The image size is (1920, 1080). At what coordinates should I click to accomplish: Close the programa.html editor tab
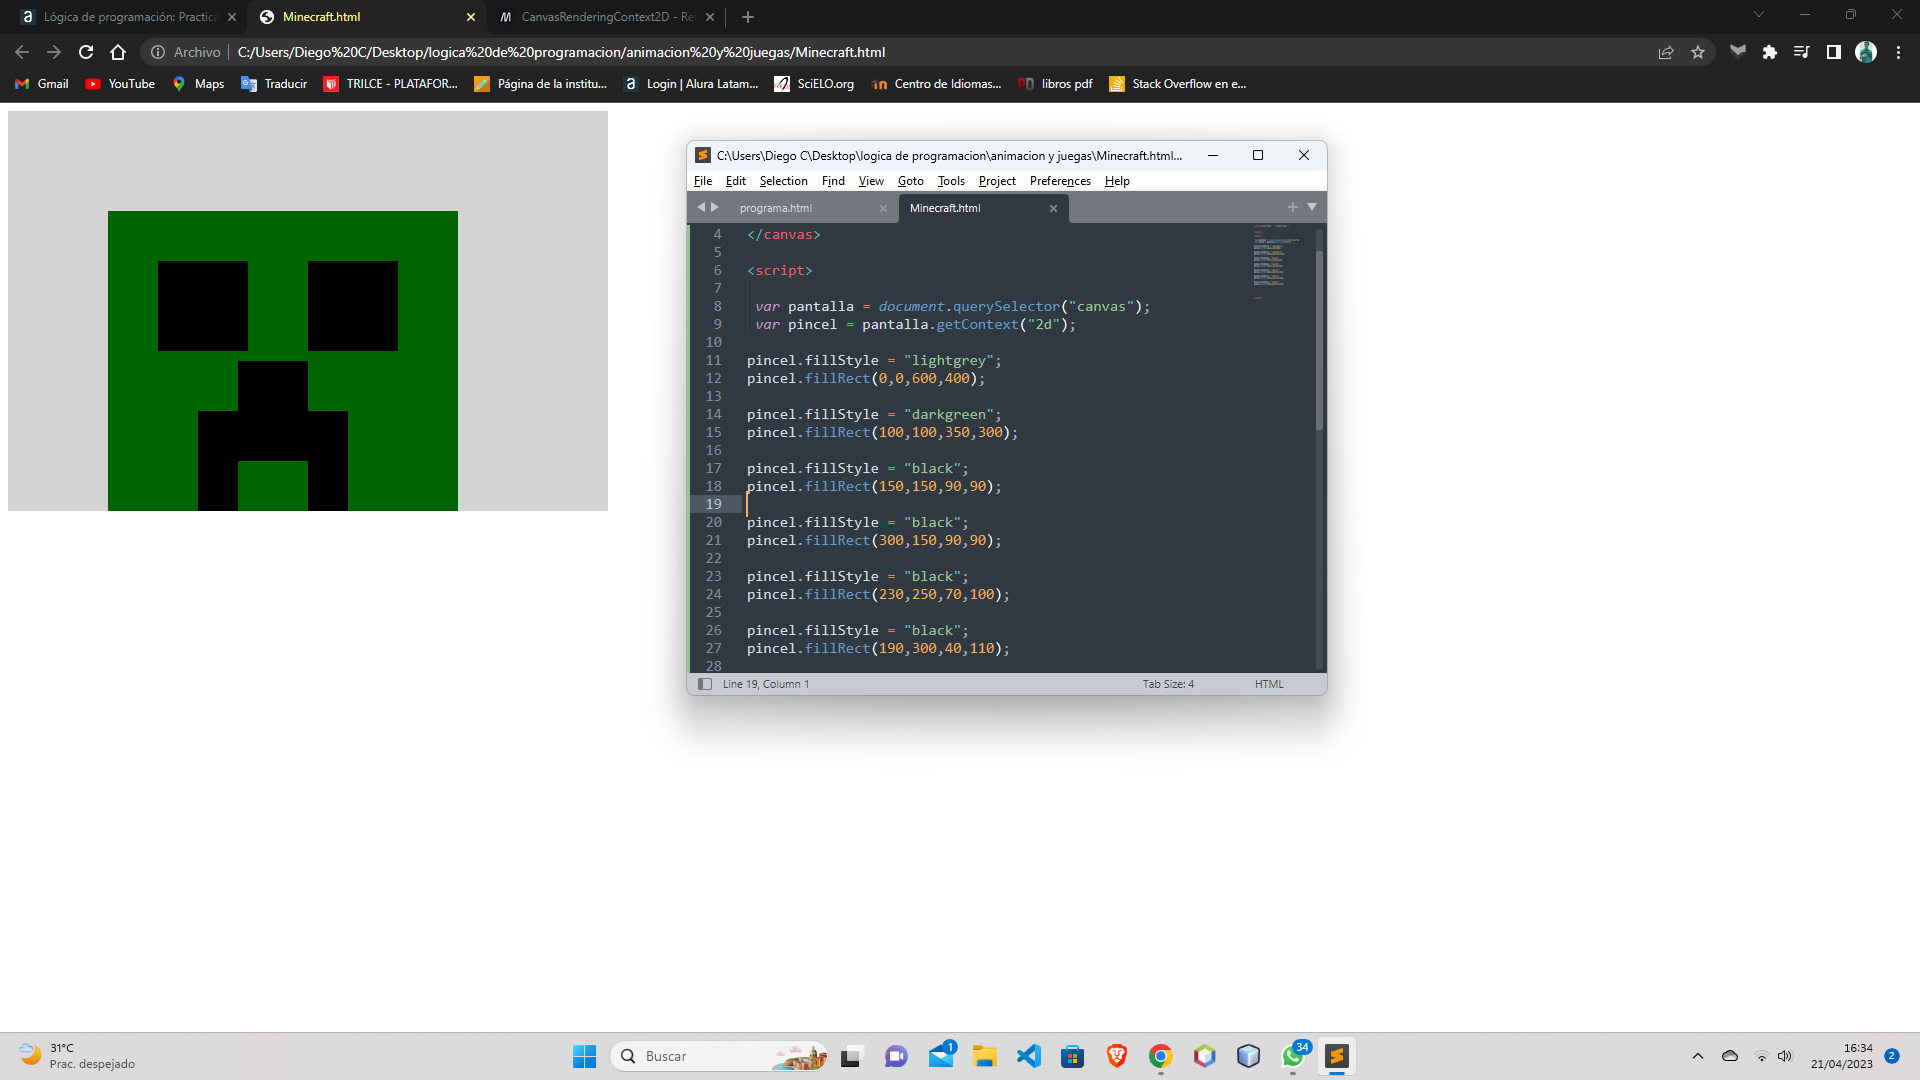pyautogui.click(x=883, y=208)
